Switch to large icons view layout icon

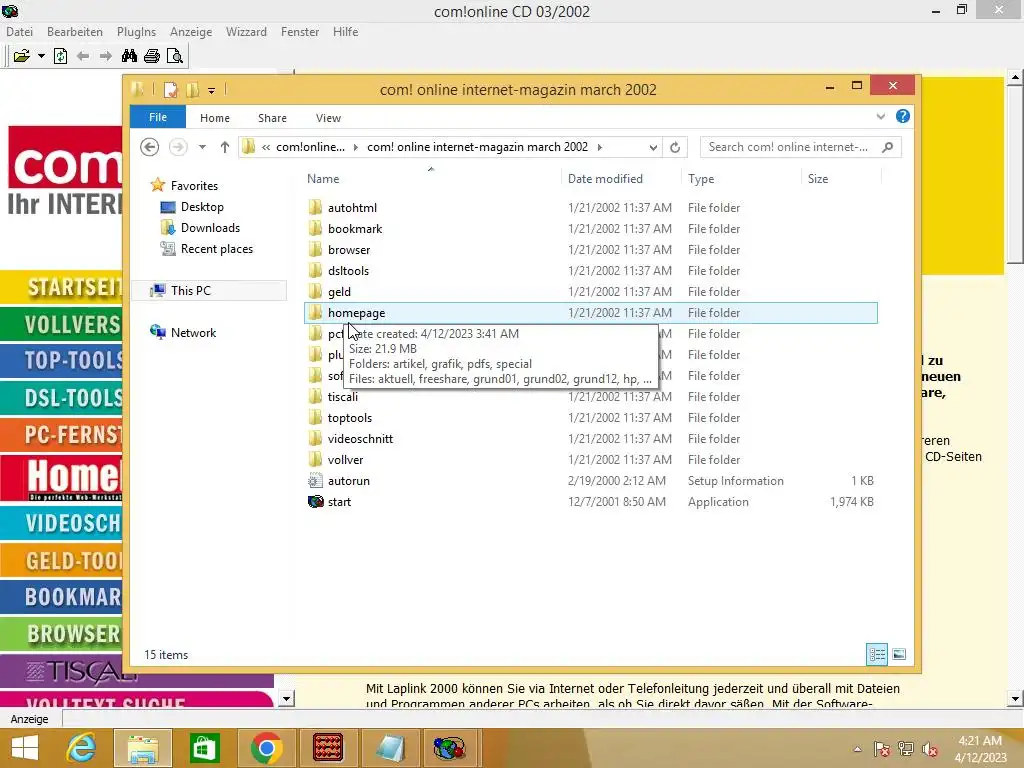(899, 654)
